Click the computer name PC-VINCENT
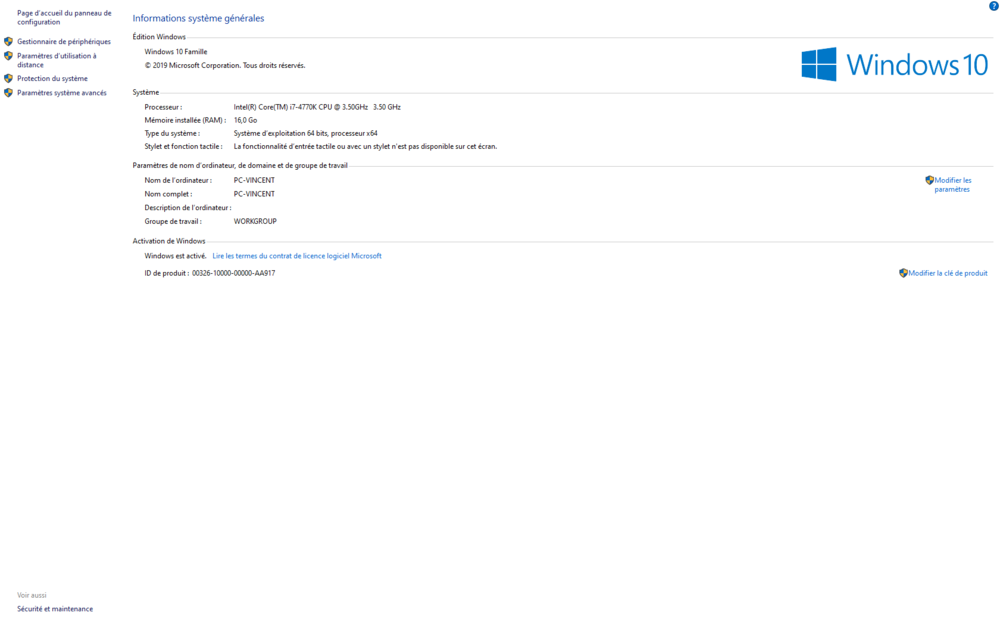The width and height of the screenshot is (1000, 625). pyautogui.click(x=256, y=180)
